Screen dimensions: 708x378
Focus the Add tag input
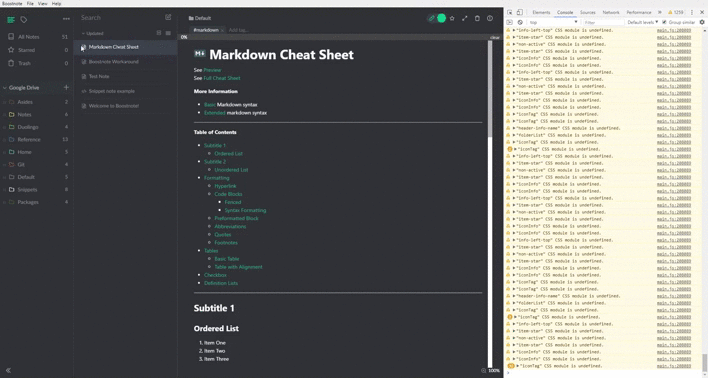[238, 30]
